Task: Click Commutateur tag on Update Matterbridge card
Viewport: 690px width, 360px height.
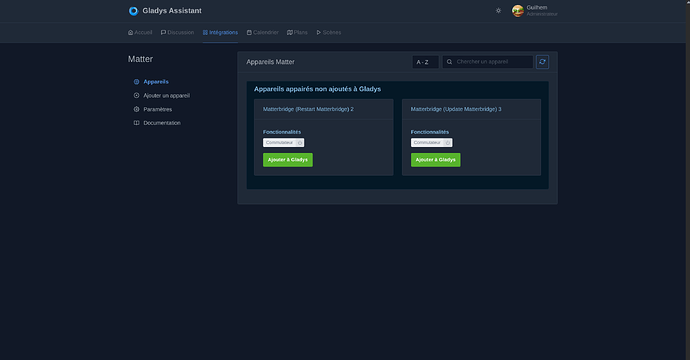Action: click(431, 143)
